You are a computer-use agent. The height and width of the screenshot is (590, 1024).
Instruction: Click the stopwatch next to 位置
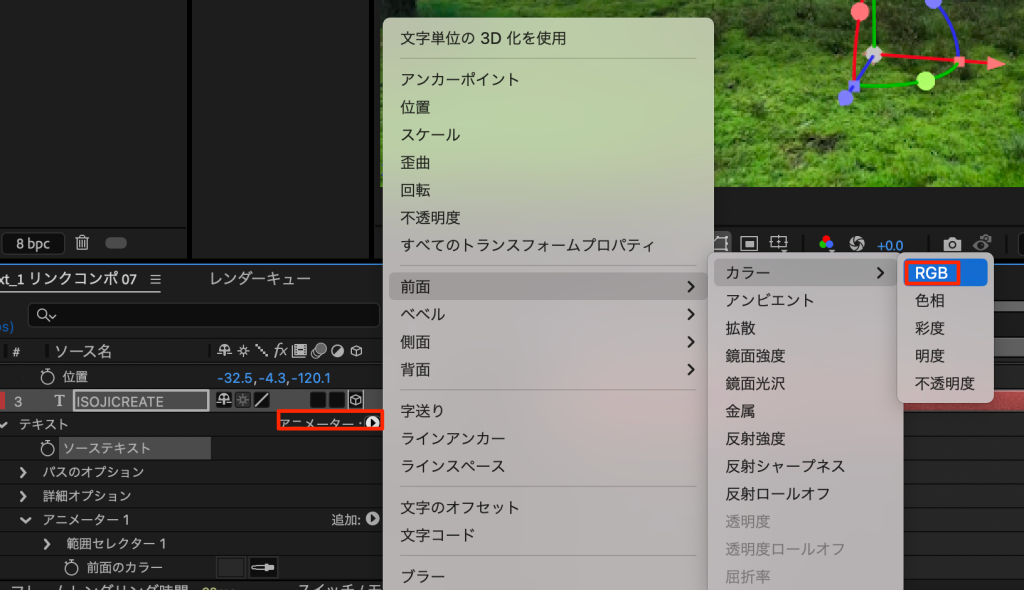coord(47,377)
